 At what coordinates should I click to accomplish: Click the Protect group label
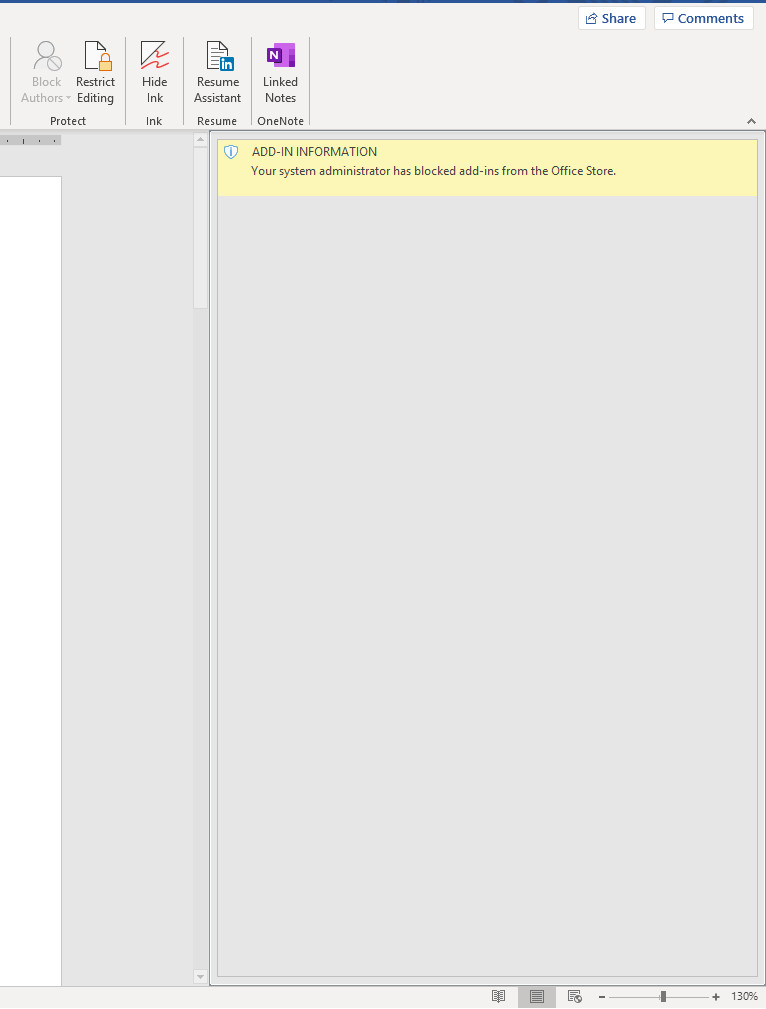tap(68, 121)
